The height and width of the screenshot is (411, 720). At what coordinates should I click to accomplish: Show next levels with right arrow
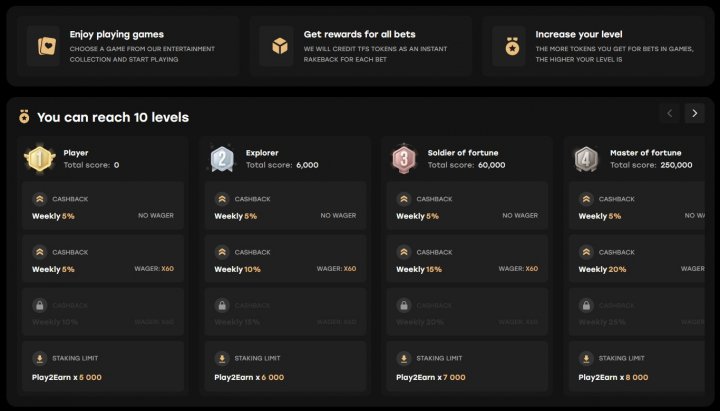[695, 113]
